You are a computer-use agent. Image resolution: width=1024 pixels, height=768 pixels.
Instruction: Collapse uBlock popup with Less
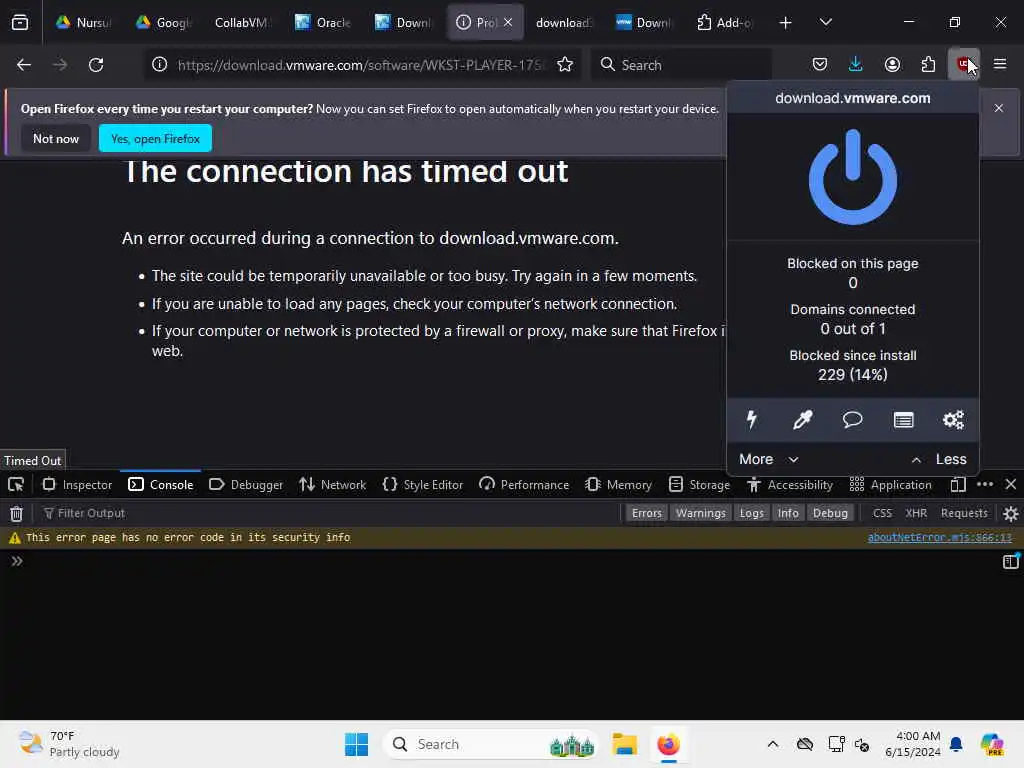click(x=938, y=459)
